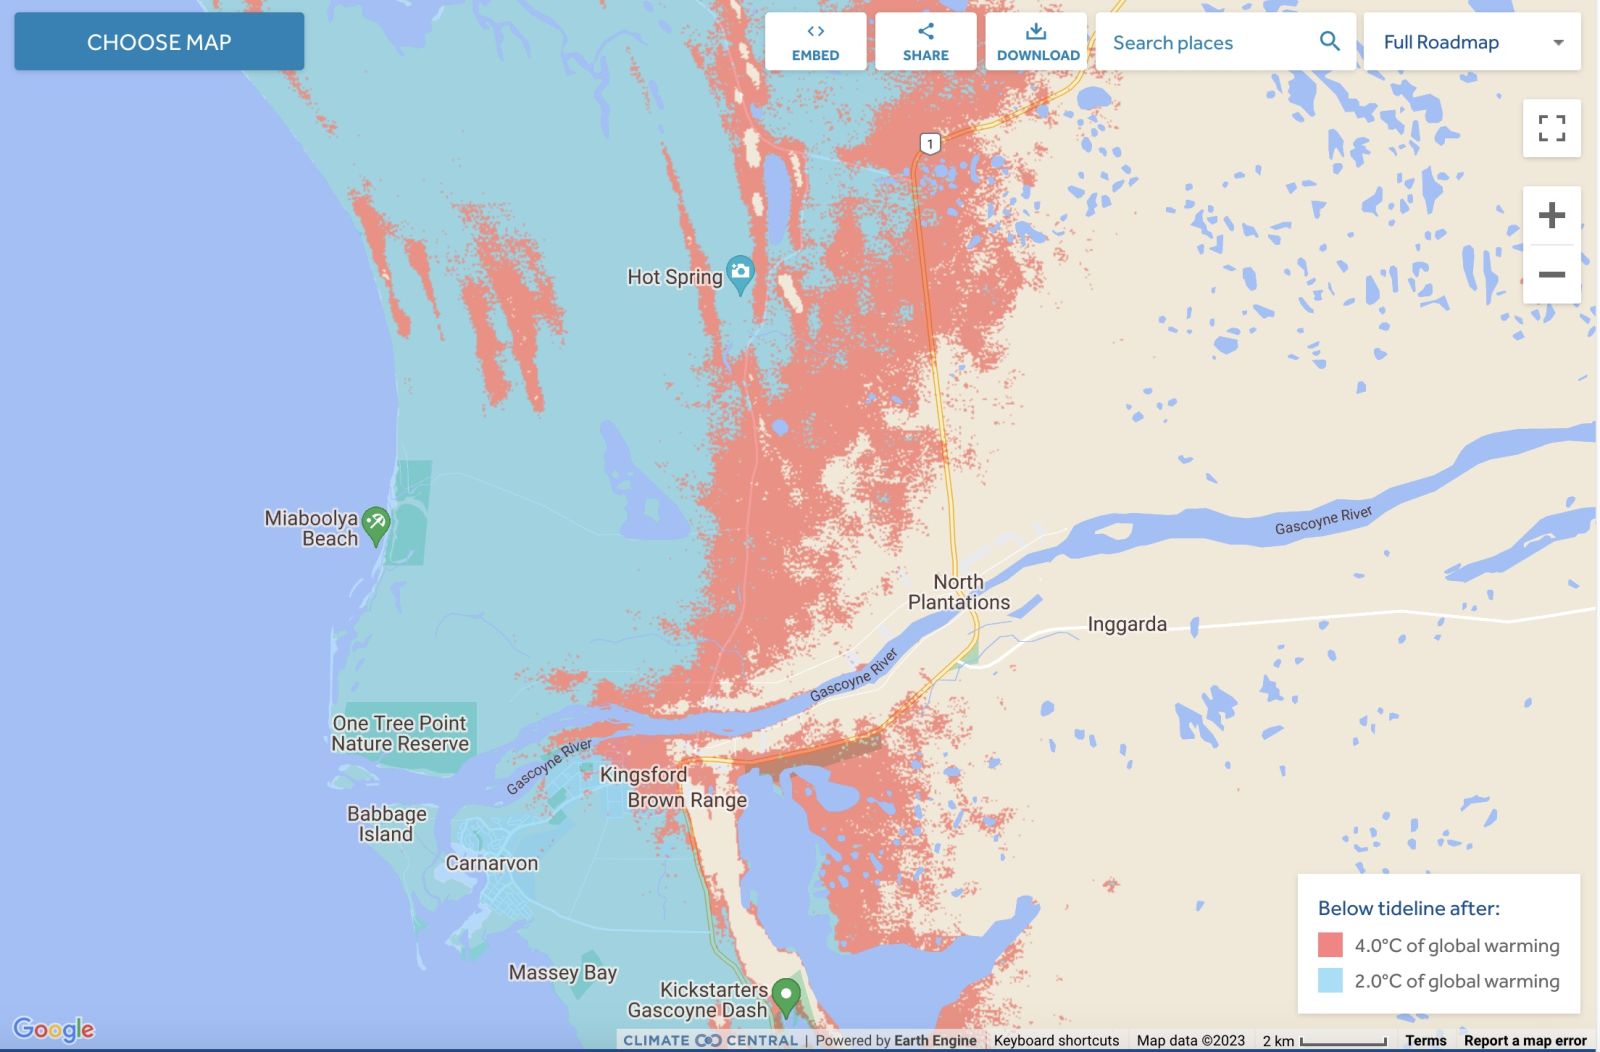
Task: Expand the Full Roadmap dropdown
Action: (1472, 42)
